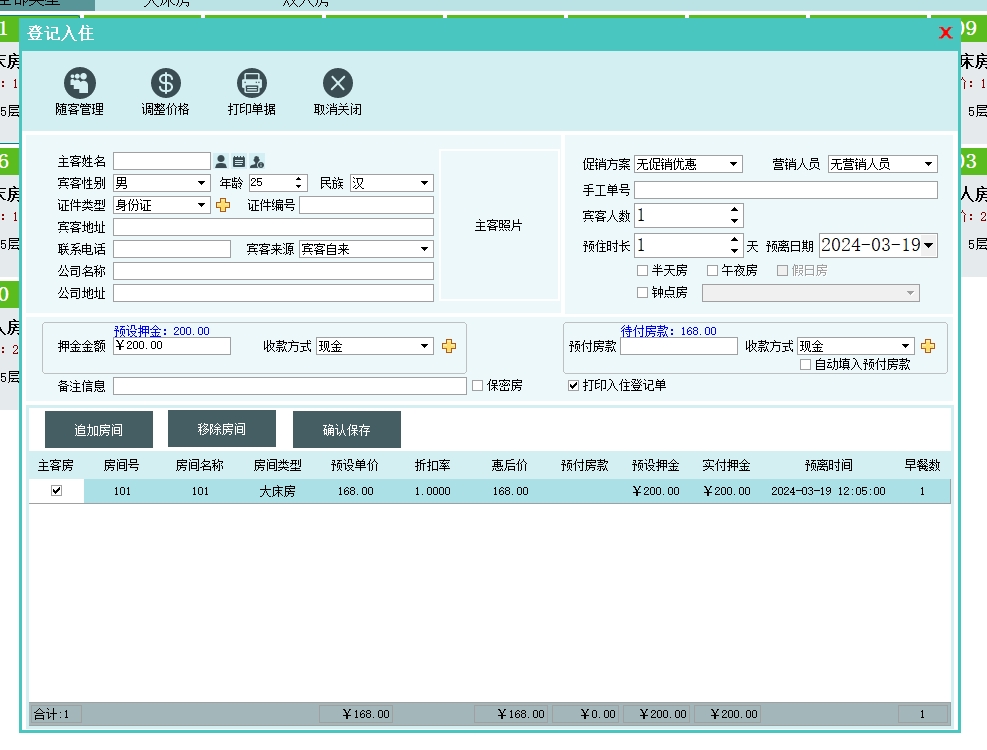987x750 pixels.
Task: Click the 打印单据 printer icon
Action: point(251,83)
